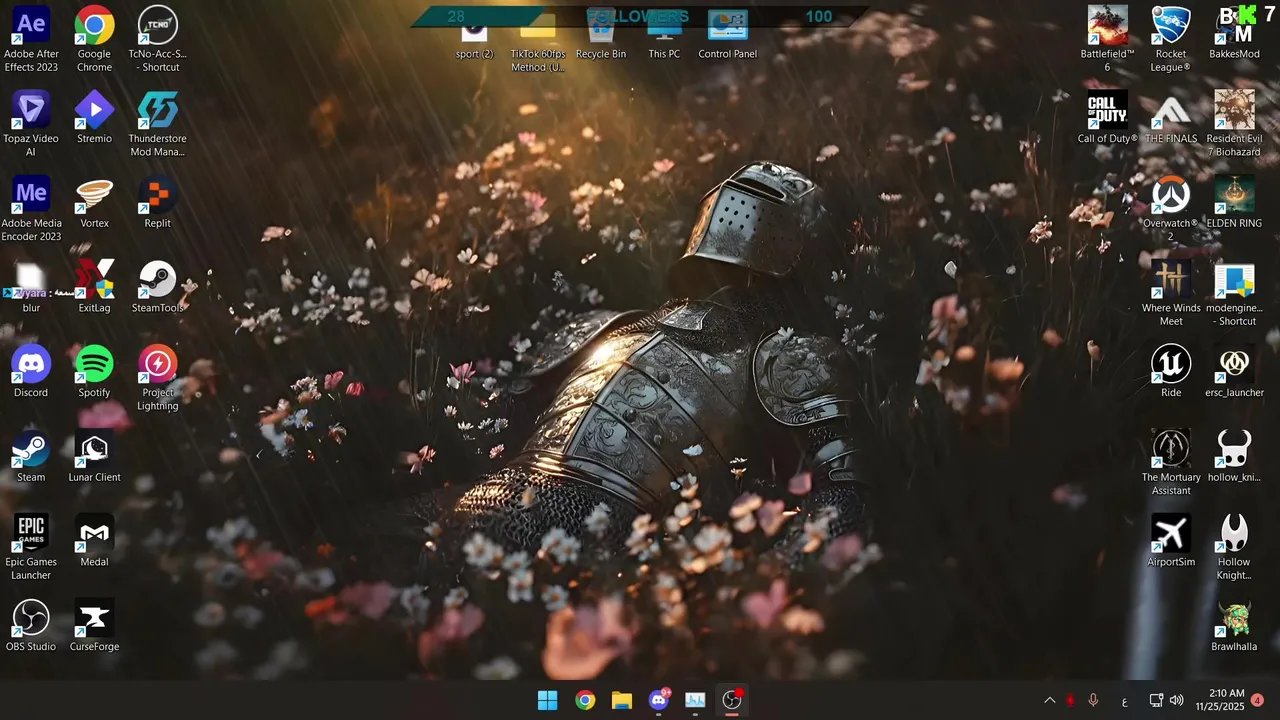Select the Adobe Media Encoder 2023 icon
Screen dimensions: 1280x720
pos(31,209)
